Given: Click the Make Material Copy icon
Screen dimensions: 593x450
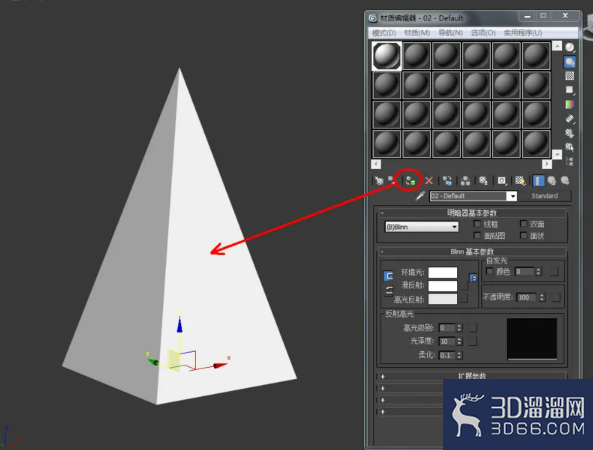Looking at the screenshot, I should coord(447,181).
